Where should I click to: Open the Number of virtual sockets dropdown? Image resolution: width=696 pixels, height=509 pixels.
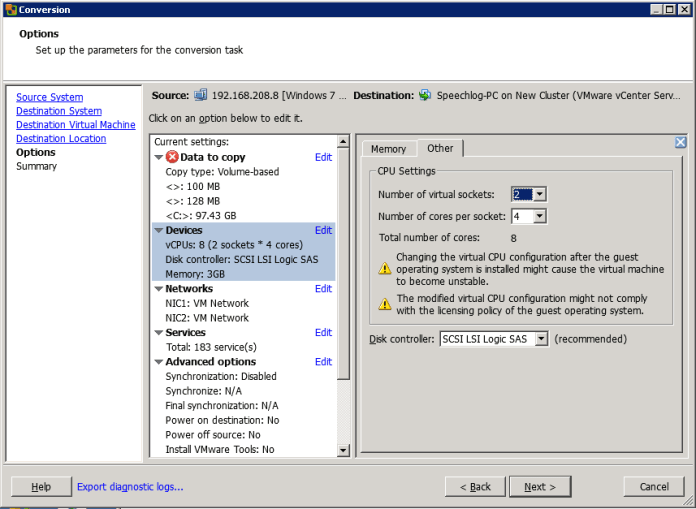(x=539, y=194)
